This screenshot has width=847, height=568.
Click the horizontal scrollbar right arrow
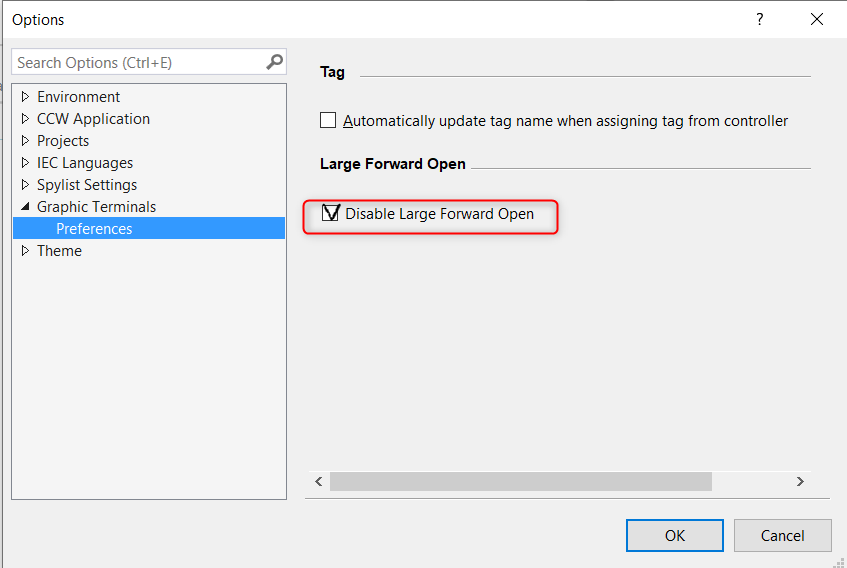click(800, 481)
